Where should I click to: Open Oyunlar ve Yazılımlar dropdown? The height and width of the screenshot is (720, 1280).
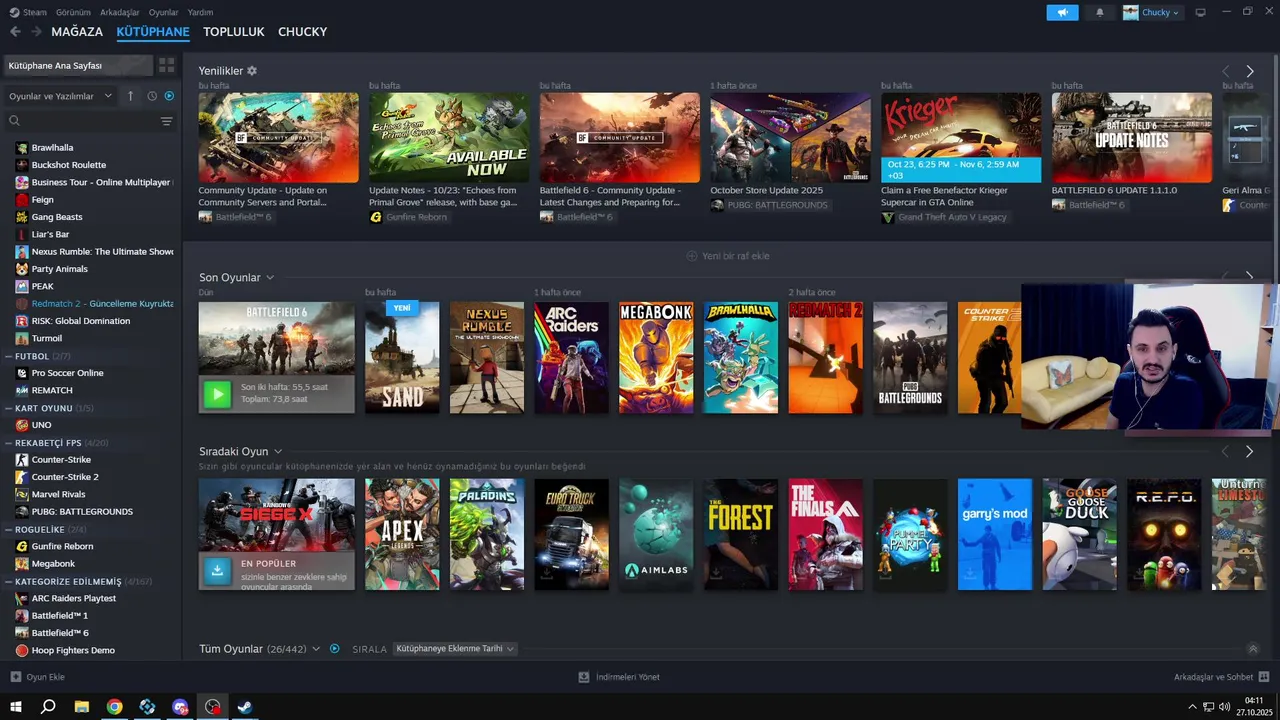tap(61, 96)
